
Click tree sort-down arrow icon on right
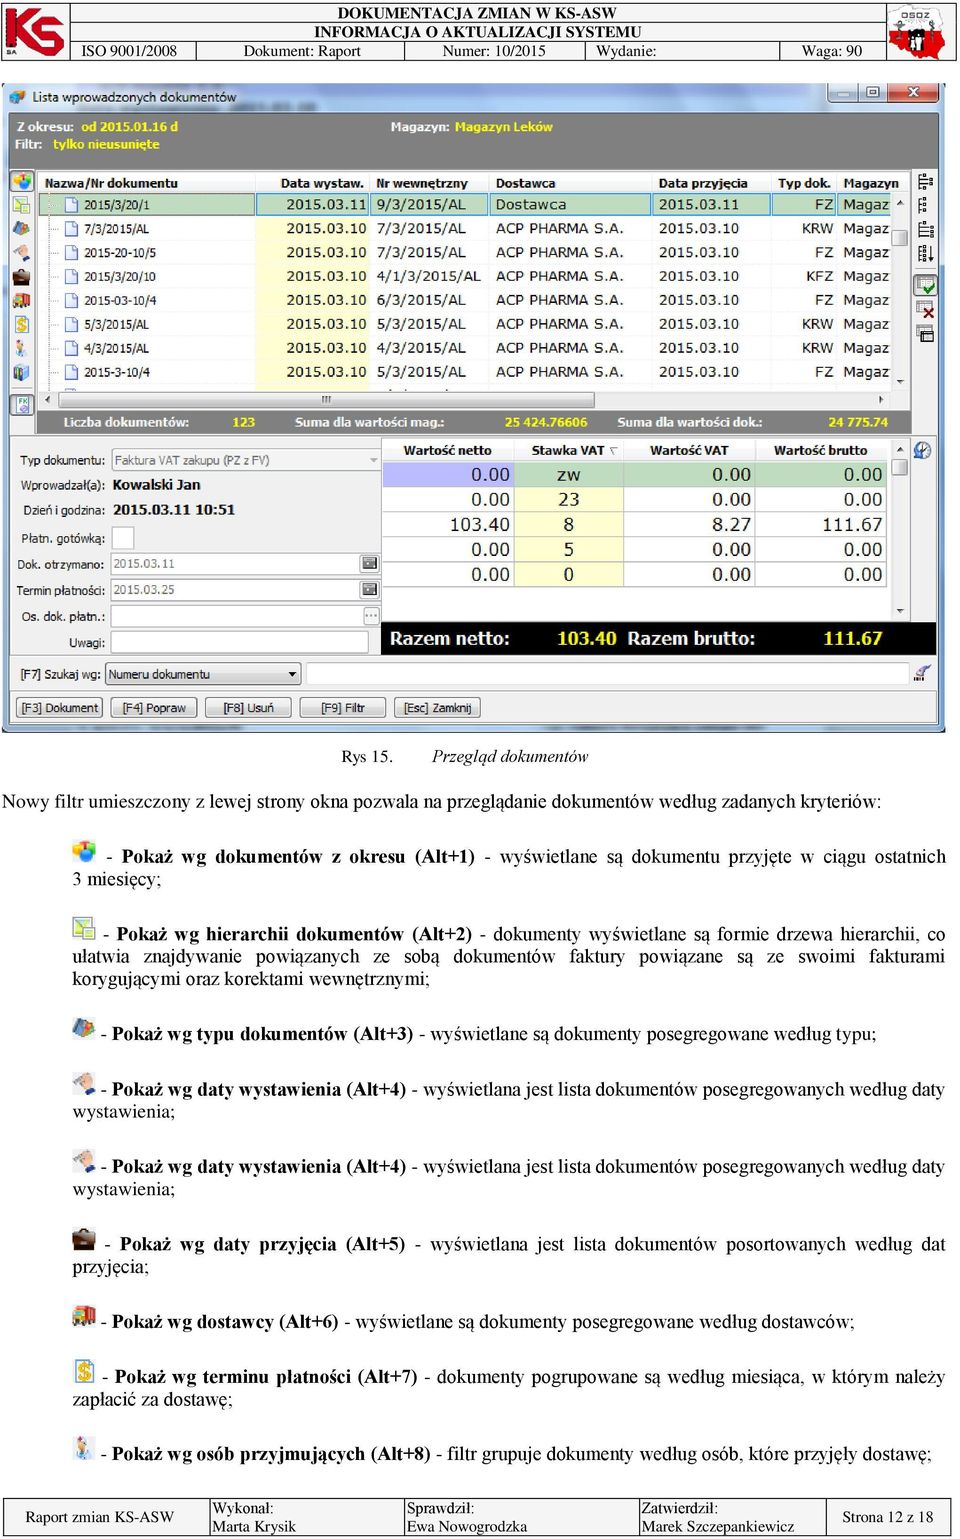925,253
